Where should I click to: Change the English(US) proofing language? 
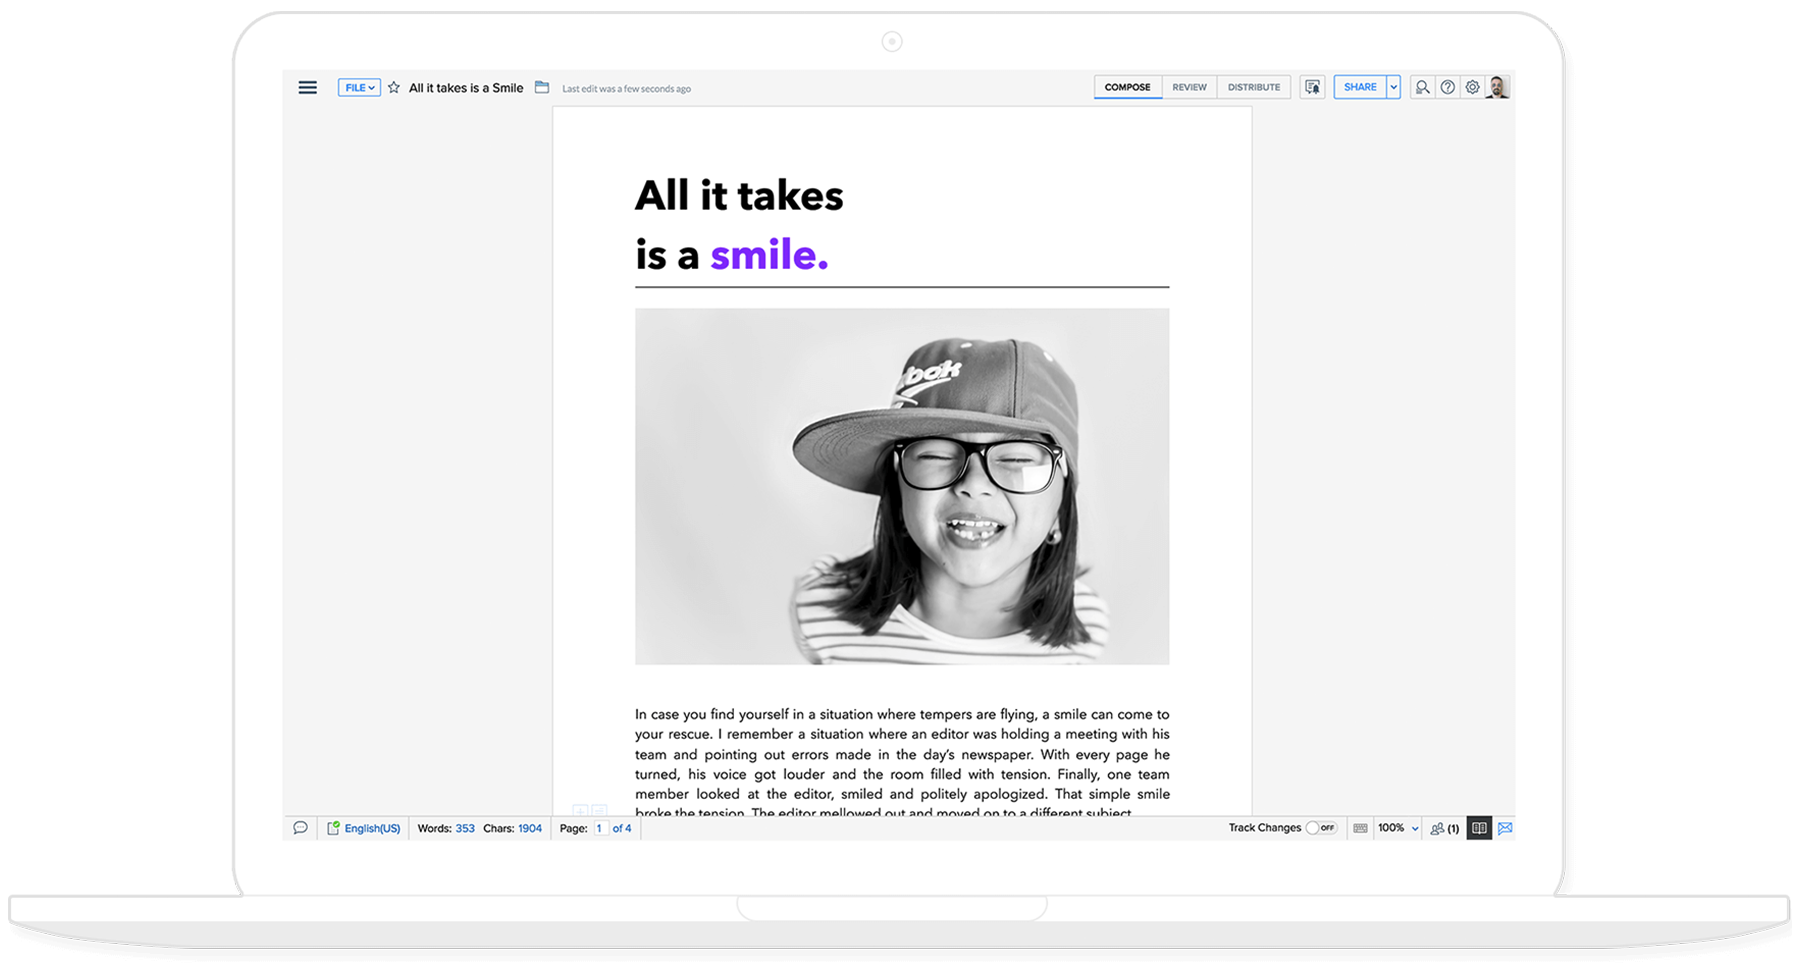371,828
